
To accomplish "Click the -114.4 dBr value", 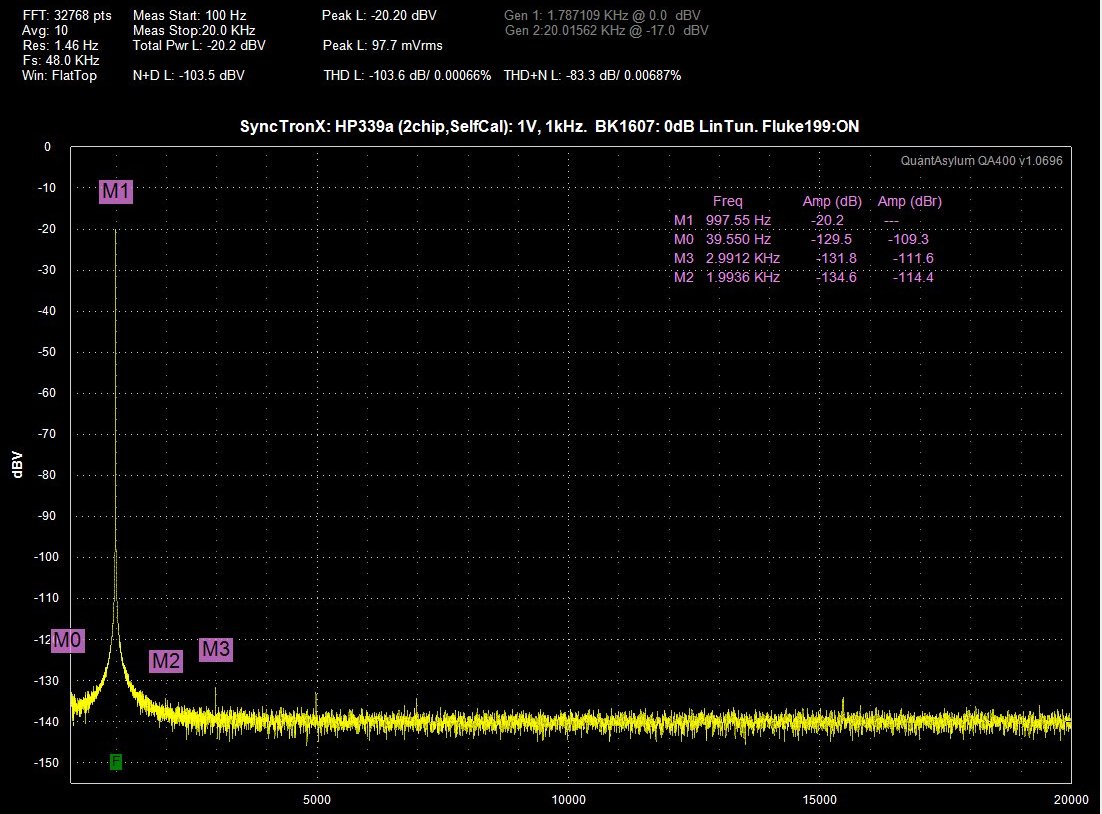I will pos(913,278).
